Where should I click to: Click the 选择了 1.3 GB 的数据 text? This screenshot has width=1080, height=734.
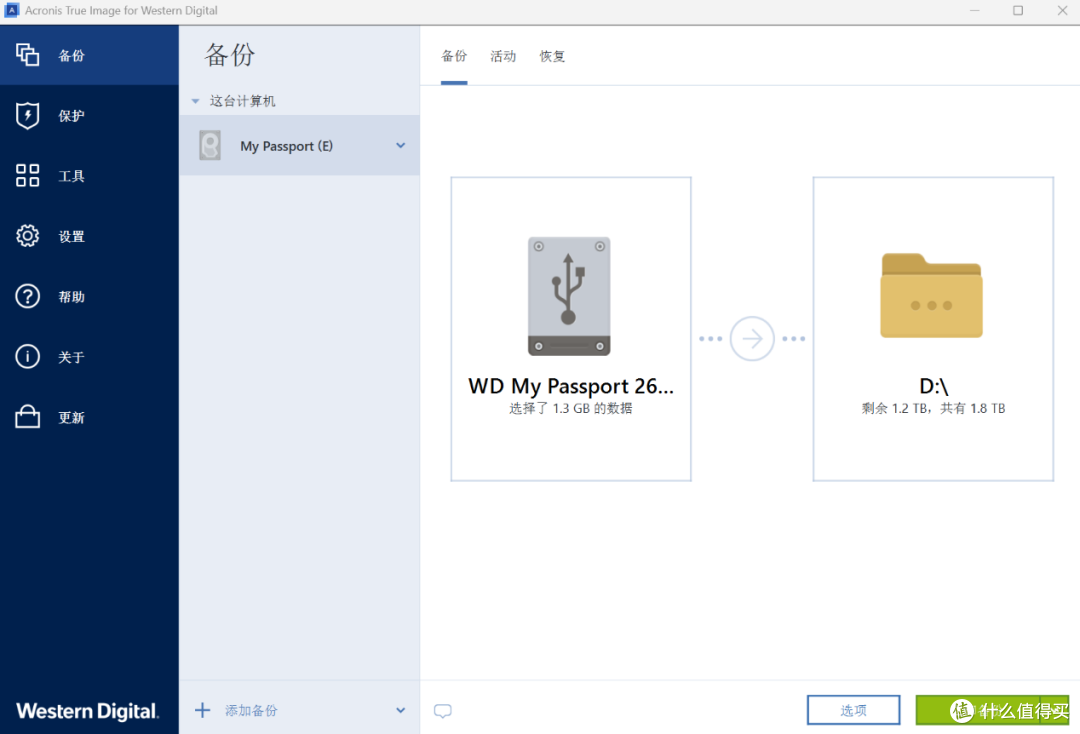[570, 408]
